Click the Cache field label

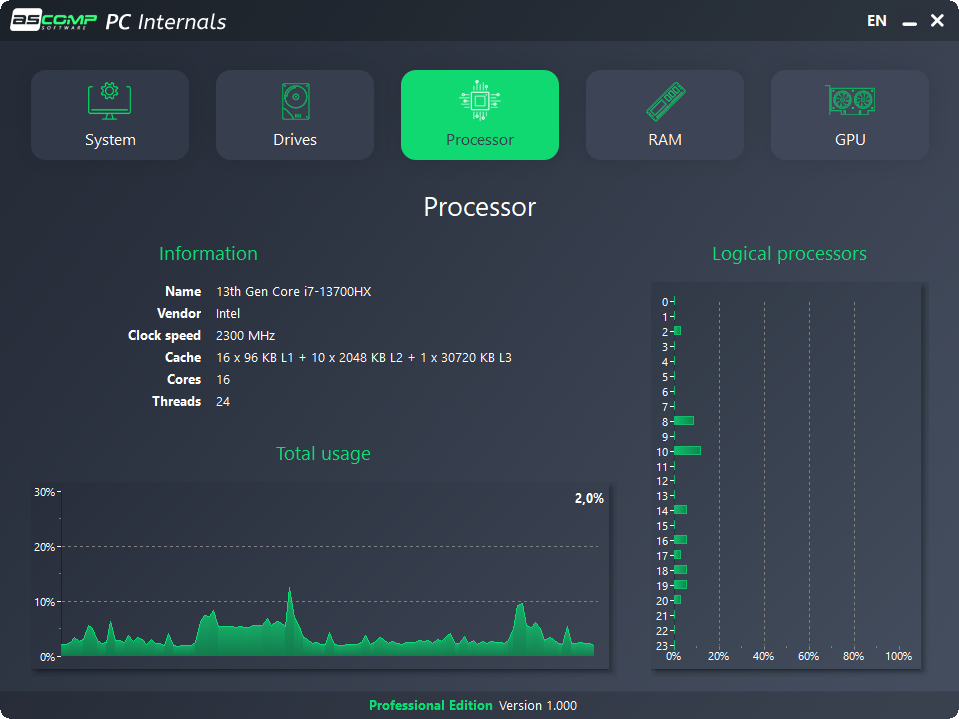[x=183, y=358]
